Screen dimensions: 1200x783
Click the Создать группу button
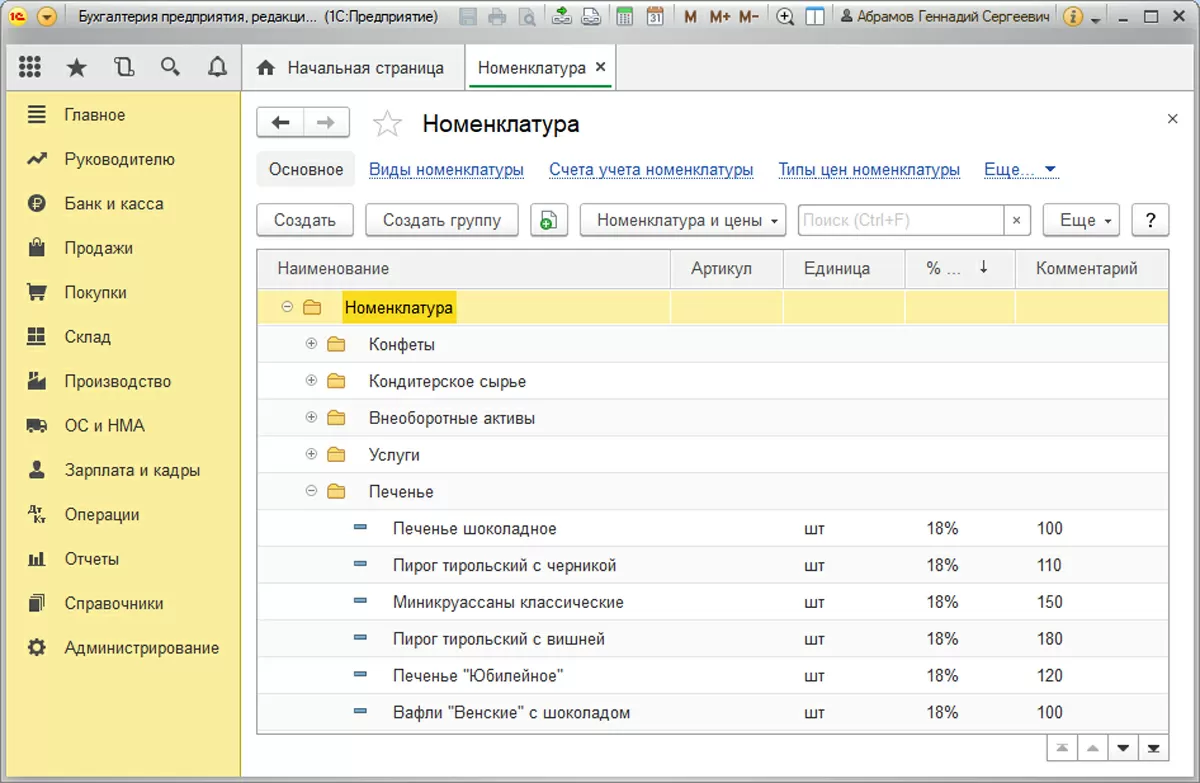(442, 220)
